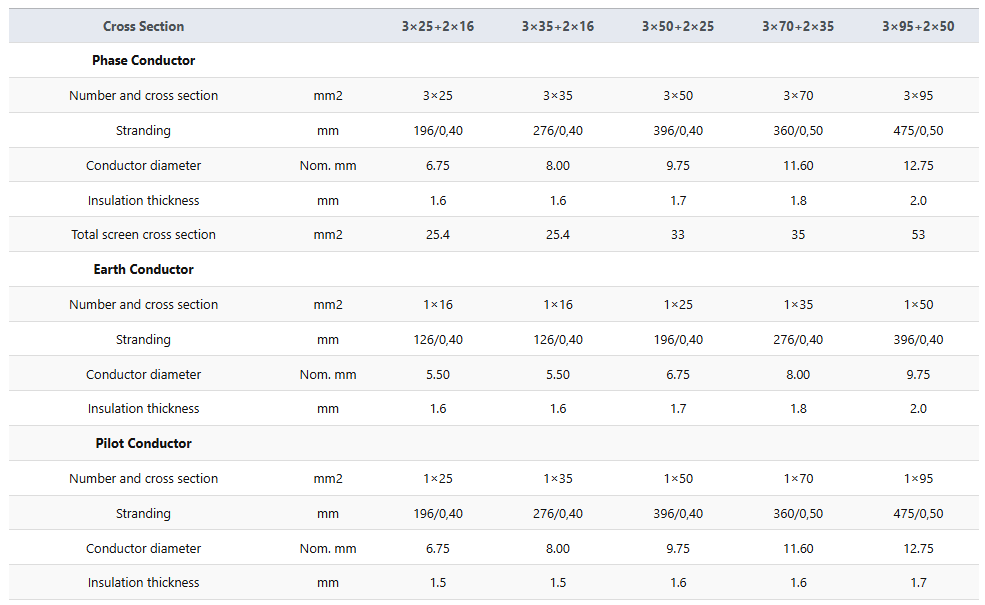Click the Total screen cross section value 53

pyautogui.click(x=918, y=234)
